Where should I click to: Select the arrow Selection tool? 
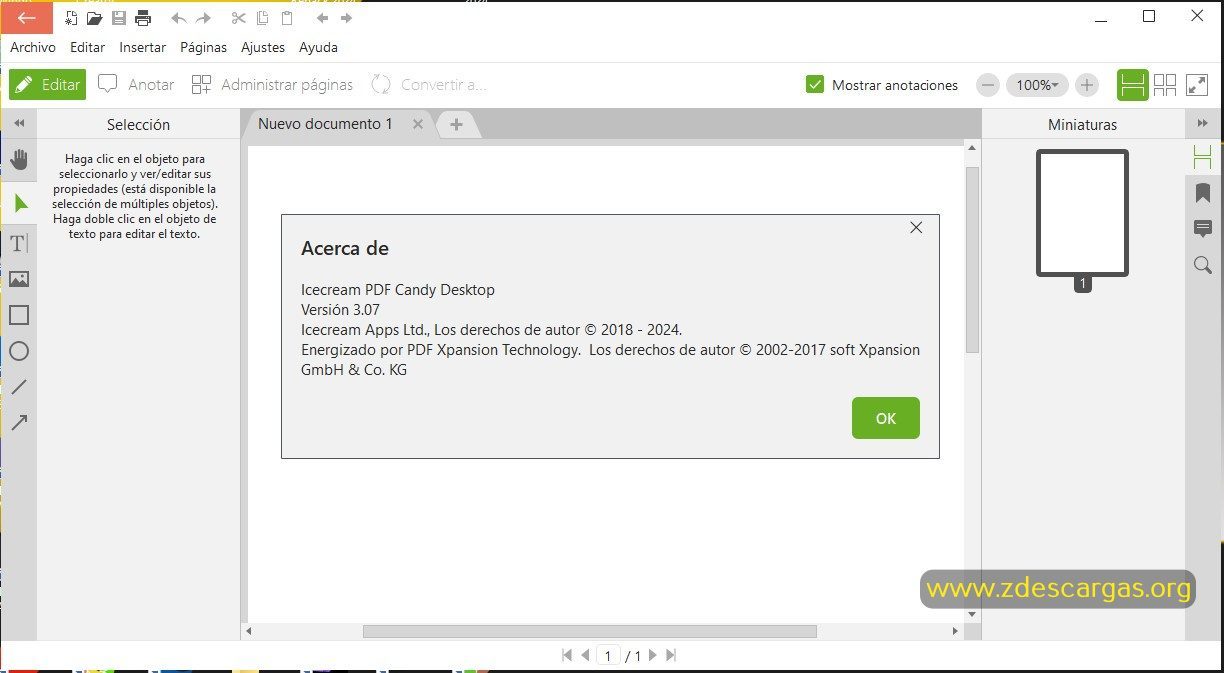(19, 203)
